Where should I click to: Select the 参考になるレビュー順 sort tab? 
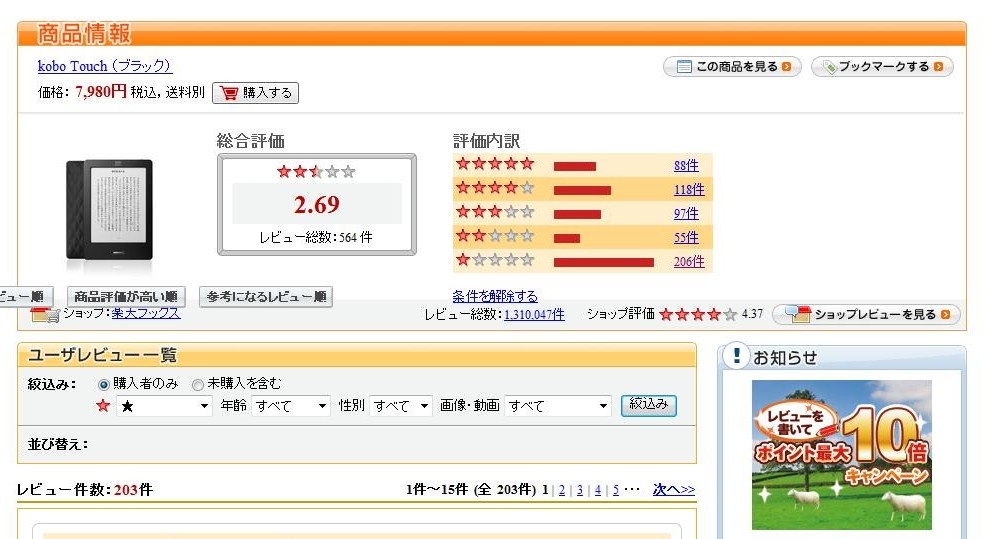click(x=266, y=297)
